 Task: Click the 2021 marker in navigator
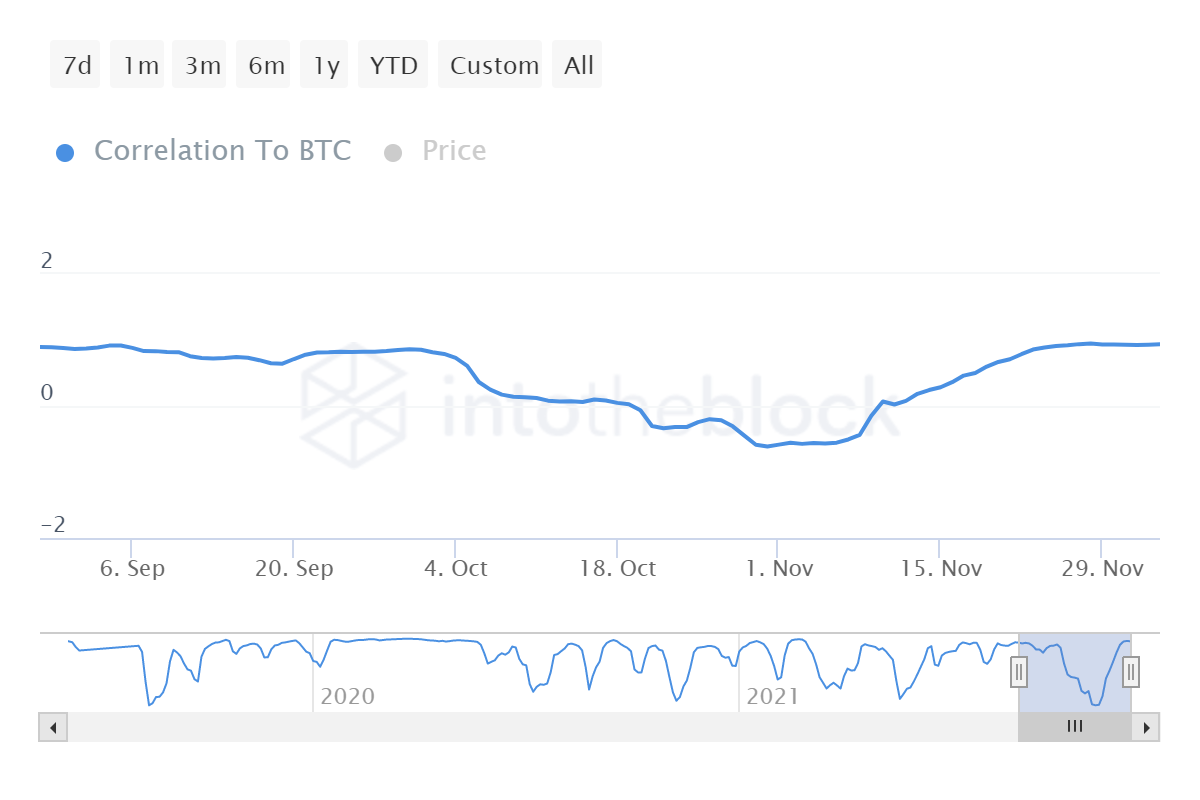tap(771, 696)
